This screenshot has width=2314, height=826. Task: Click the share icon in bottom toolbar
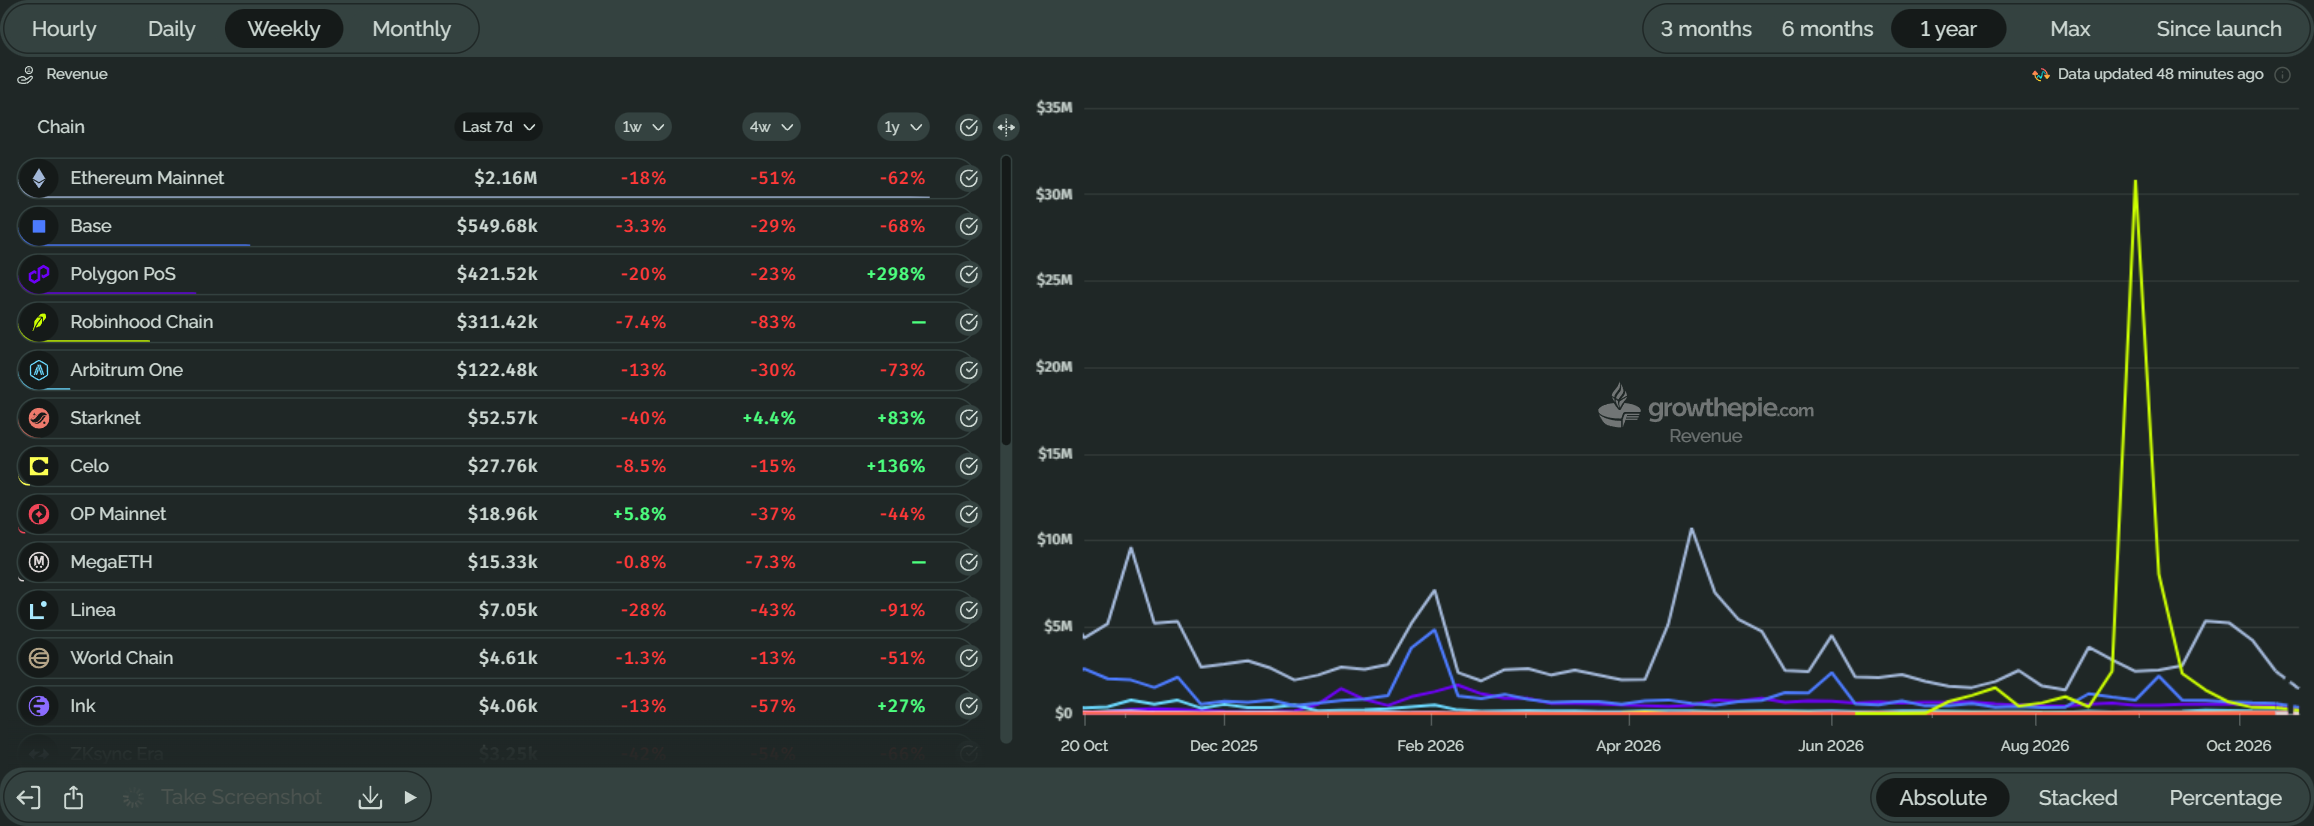74,797
